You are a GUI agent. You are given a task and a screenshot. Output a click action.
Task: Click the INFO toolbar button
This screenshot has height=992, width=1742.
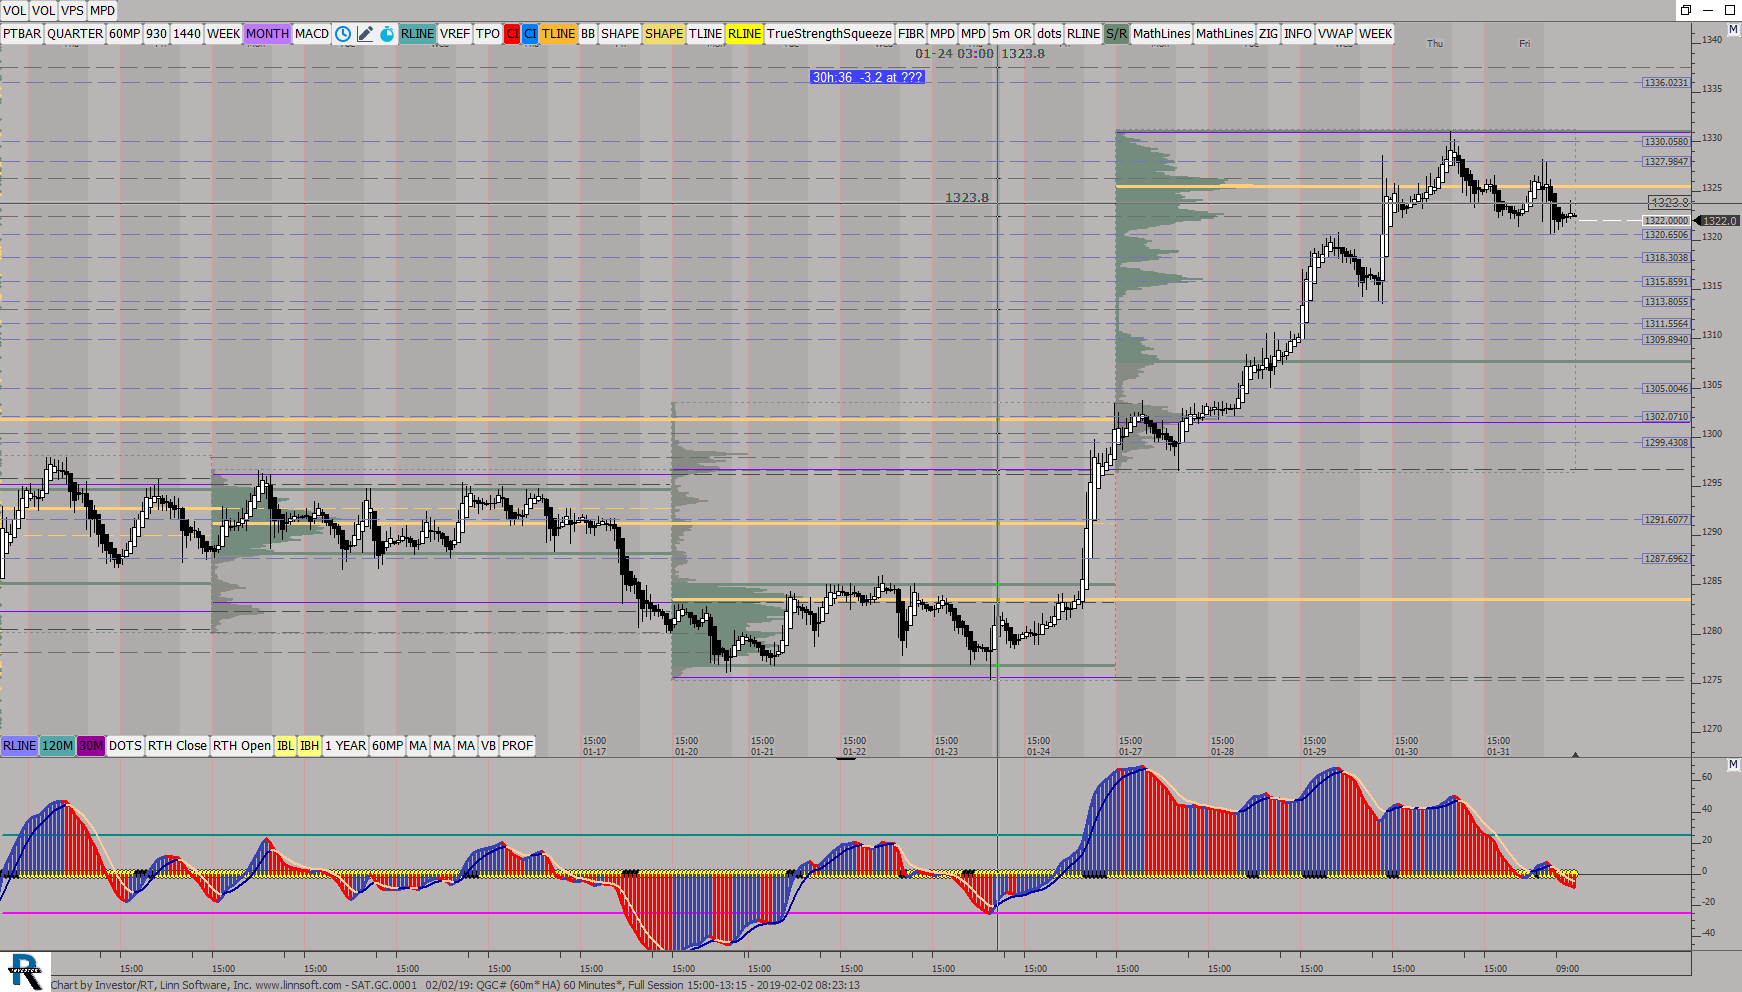pyautogui.click(x=1298, y=34)
